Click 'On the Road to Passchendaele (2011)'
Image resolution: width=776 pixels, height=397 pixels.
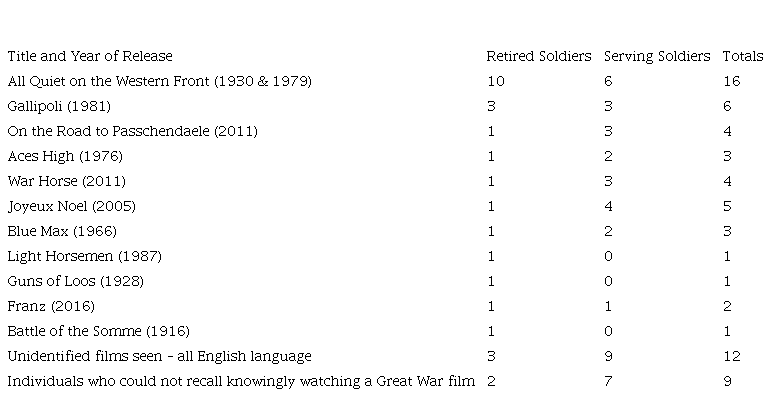pos(133,131)
